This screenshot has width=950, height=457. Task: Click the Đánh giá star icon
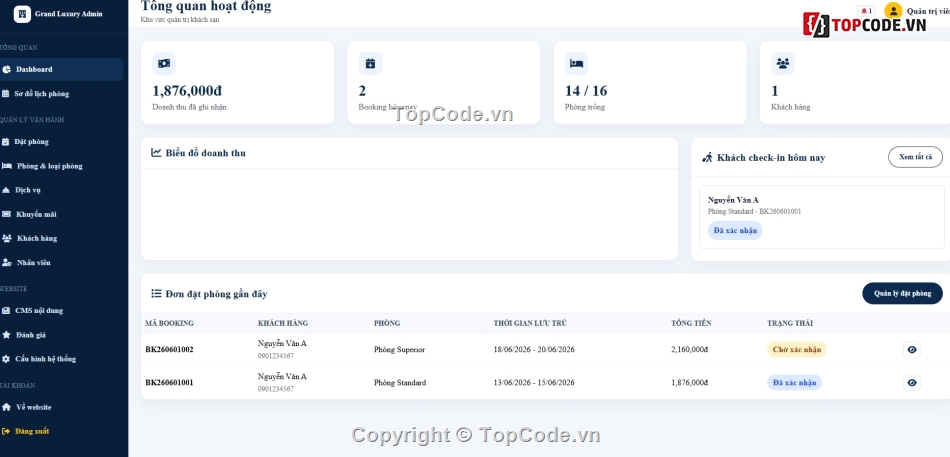[x=6, y=335]
